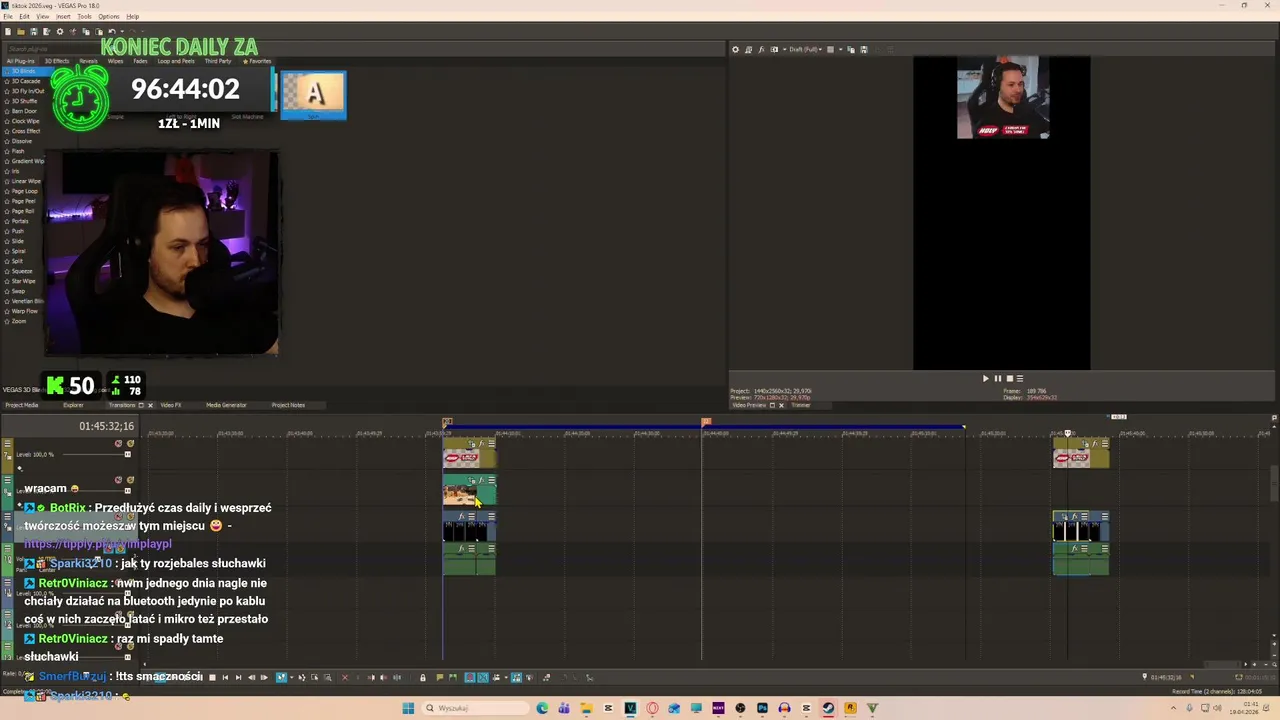Screen dimensions: 1280x720
Task: Stop the video preview
Action: pos(1008,379)
